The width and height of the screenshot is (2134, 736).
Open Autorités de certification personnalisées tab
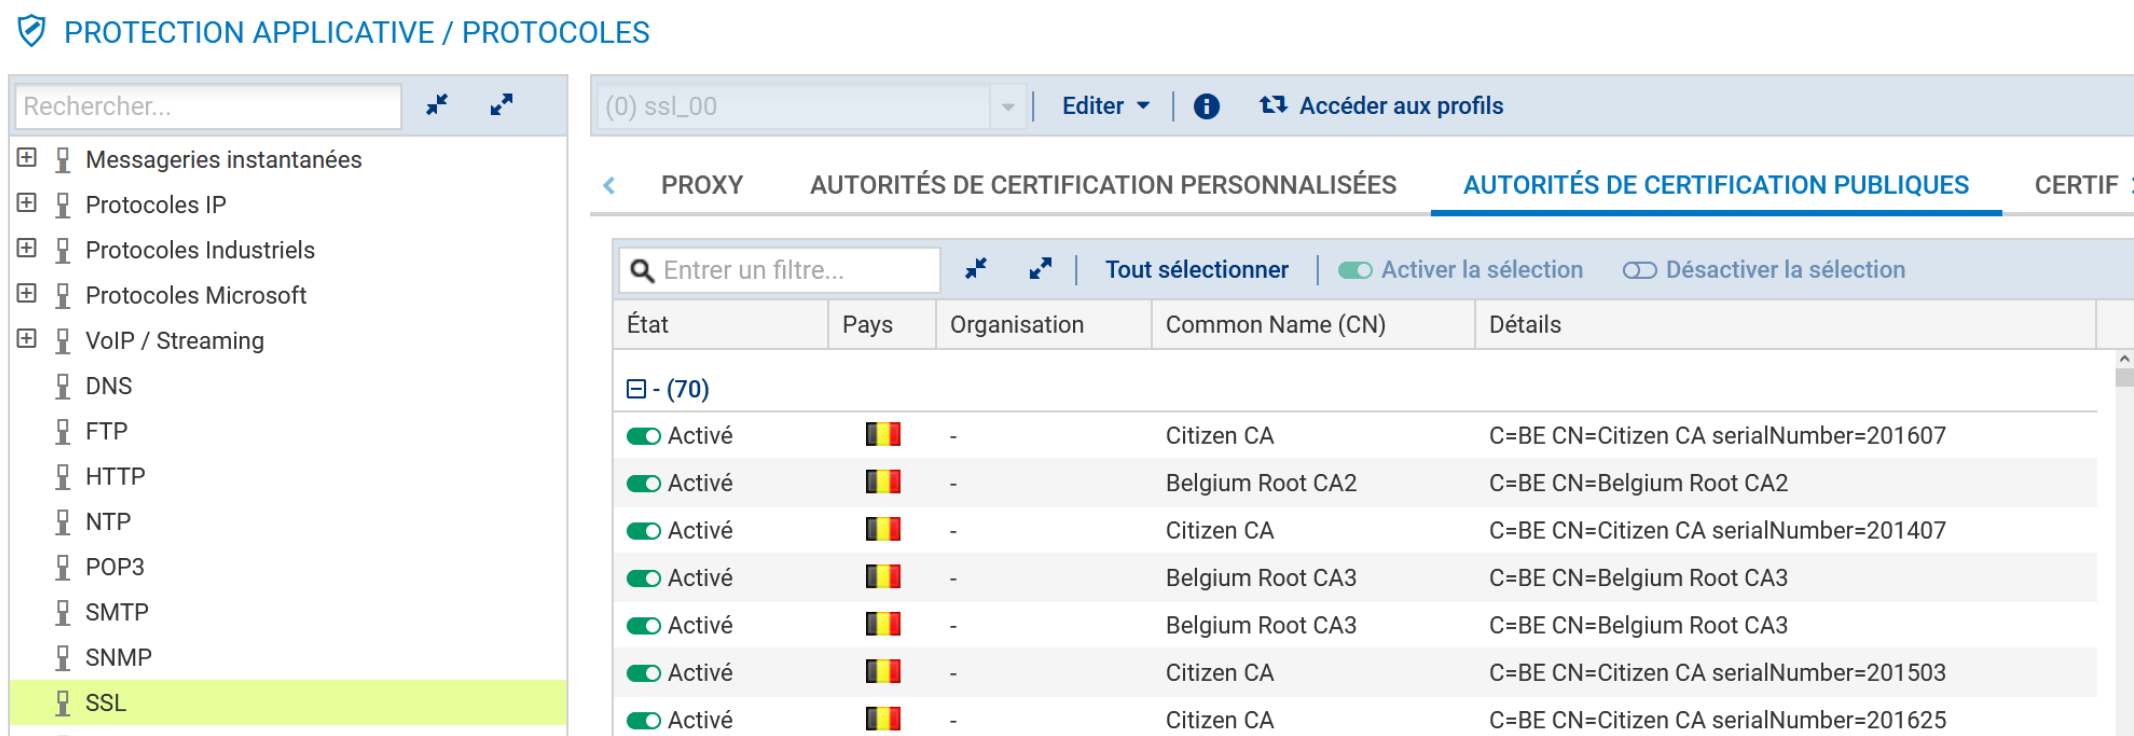point(1102,185)
